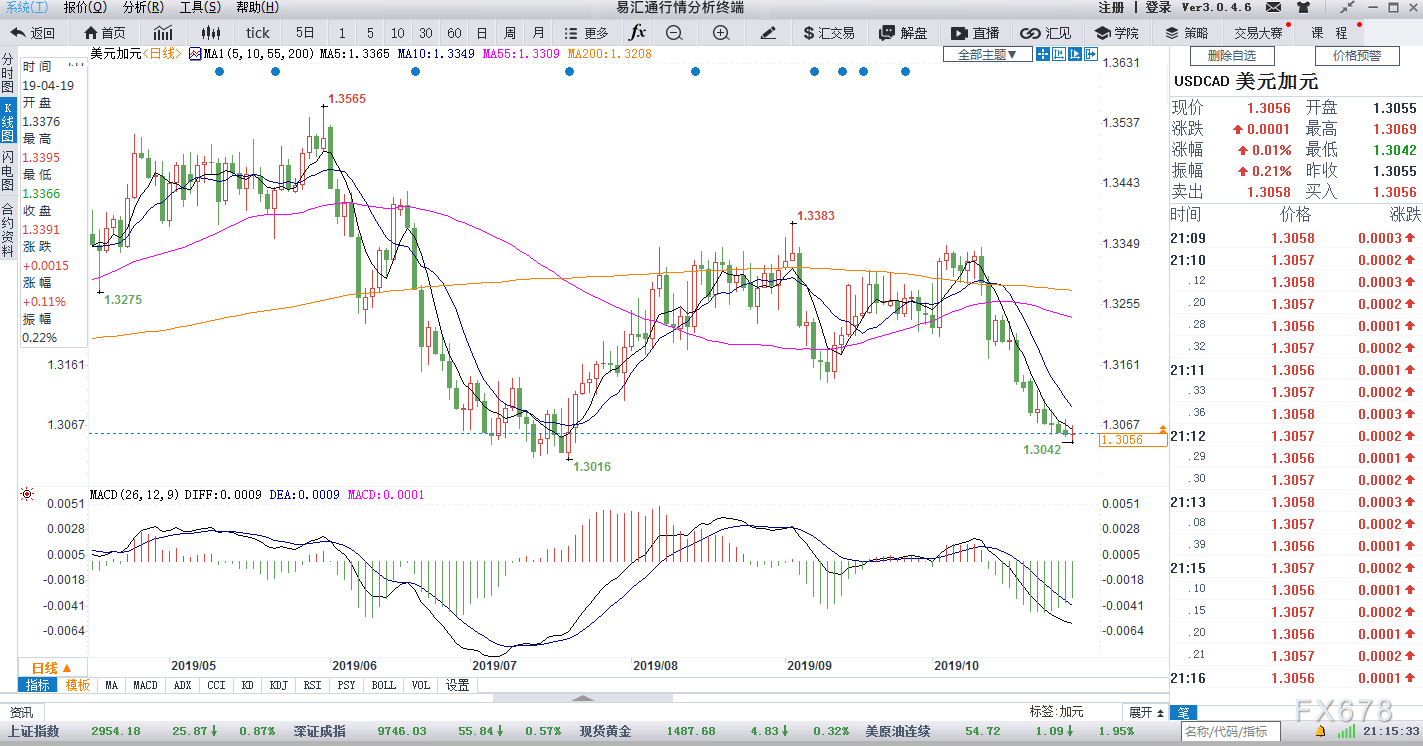Switch to 闪电图 side tab
The image size is (1423, 746).
point(8,172)
